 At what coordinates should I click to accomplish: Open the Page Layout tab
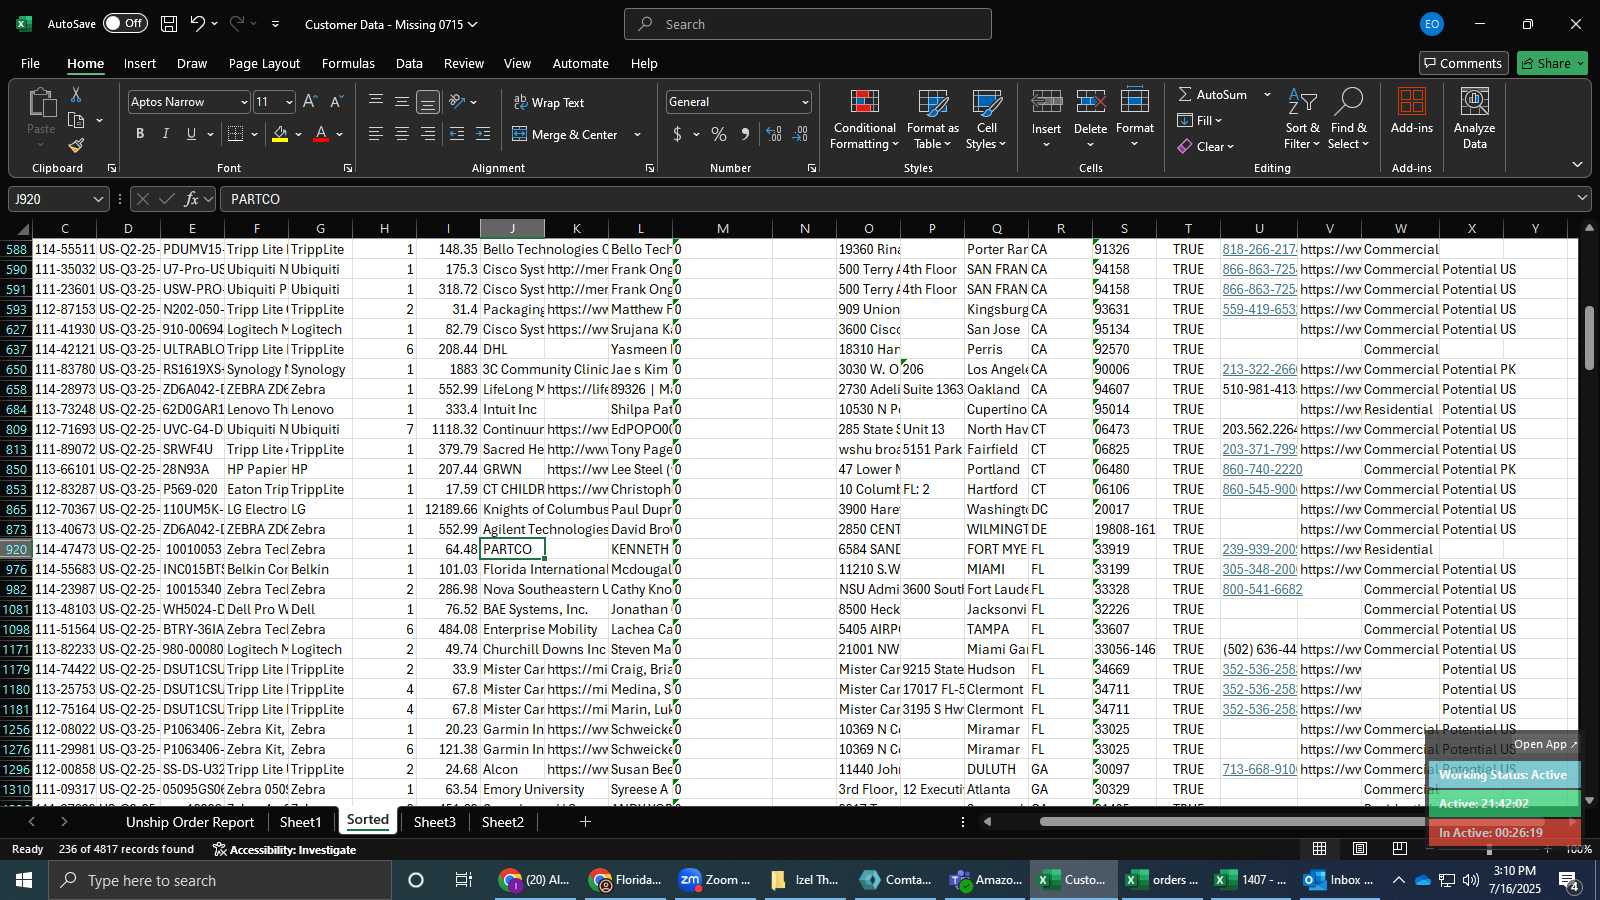pyautogui.click(x=264, y=63)
